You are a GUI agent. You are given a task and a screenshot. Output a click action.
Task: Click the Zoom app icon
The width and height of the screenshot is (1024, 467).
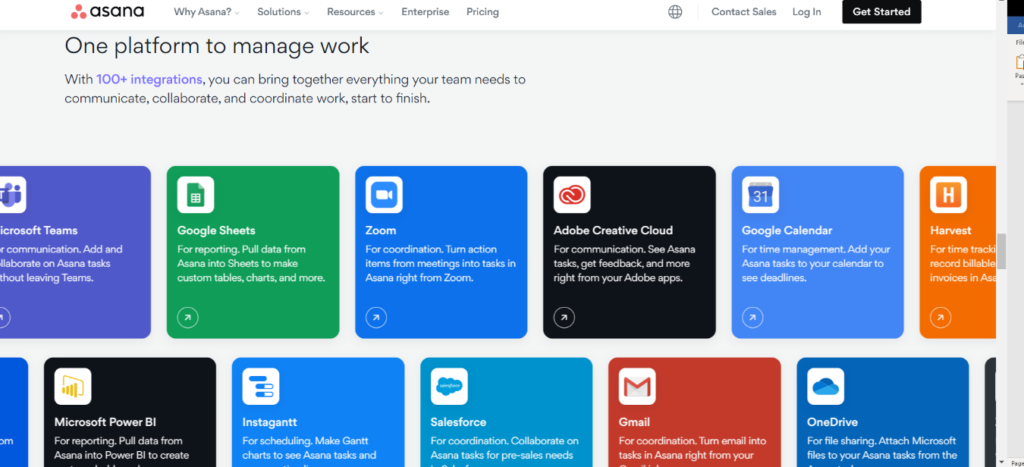384,195
